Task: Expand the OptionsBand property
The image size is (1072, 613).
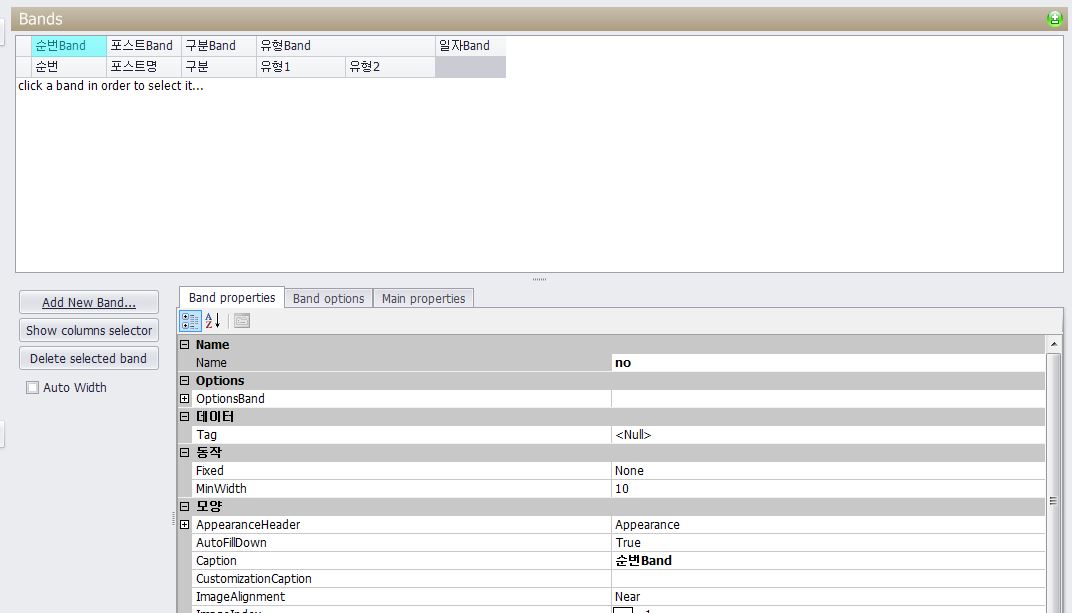Action: pos(185,398)
